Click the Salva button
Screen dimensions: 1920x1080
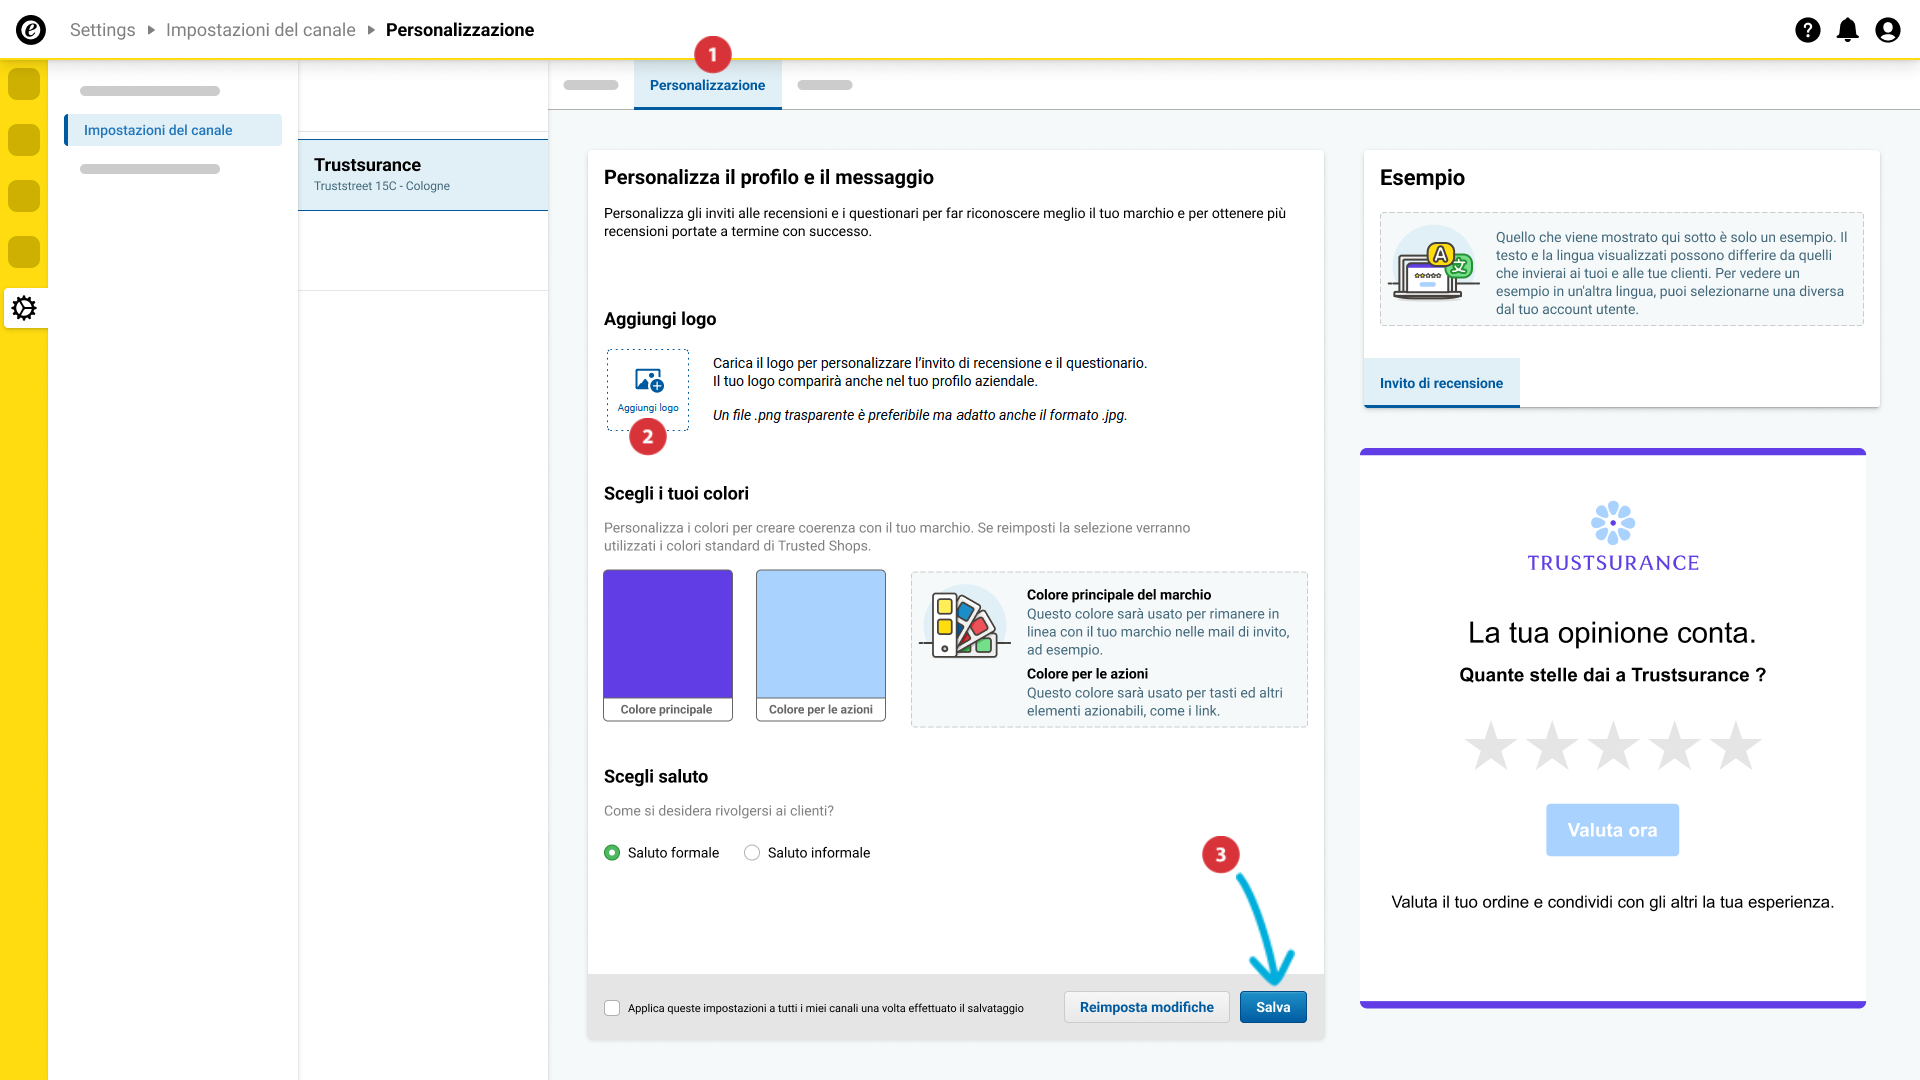[1273, 1007]
